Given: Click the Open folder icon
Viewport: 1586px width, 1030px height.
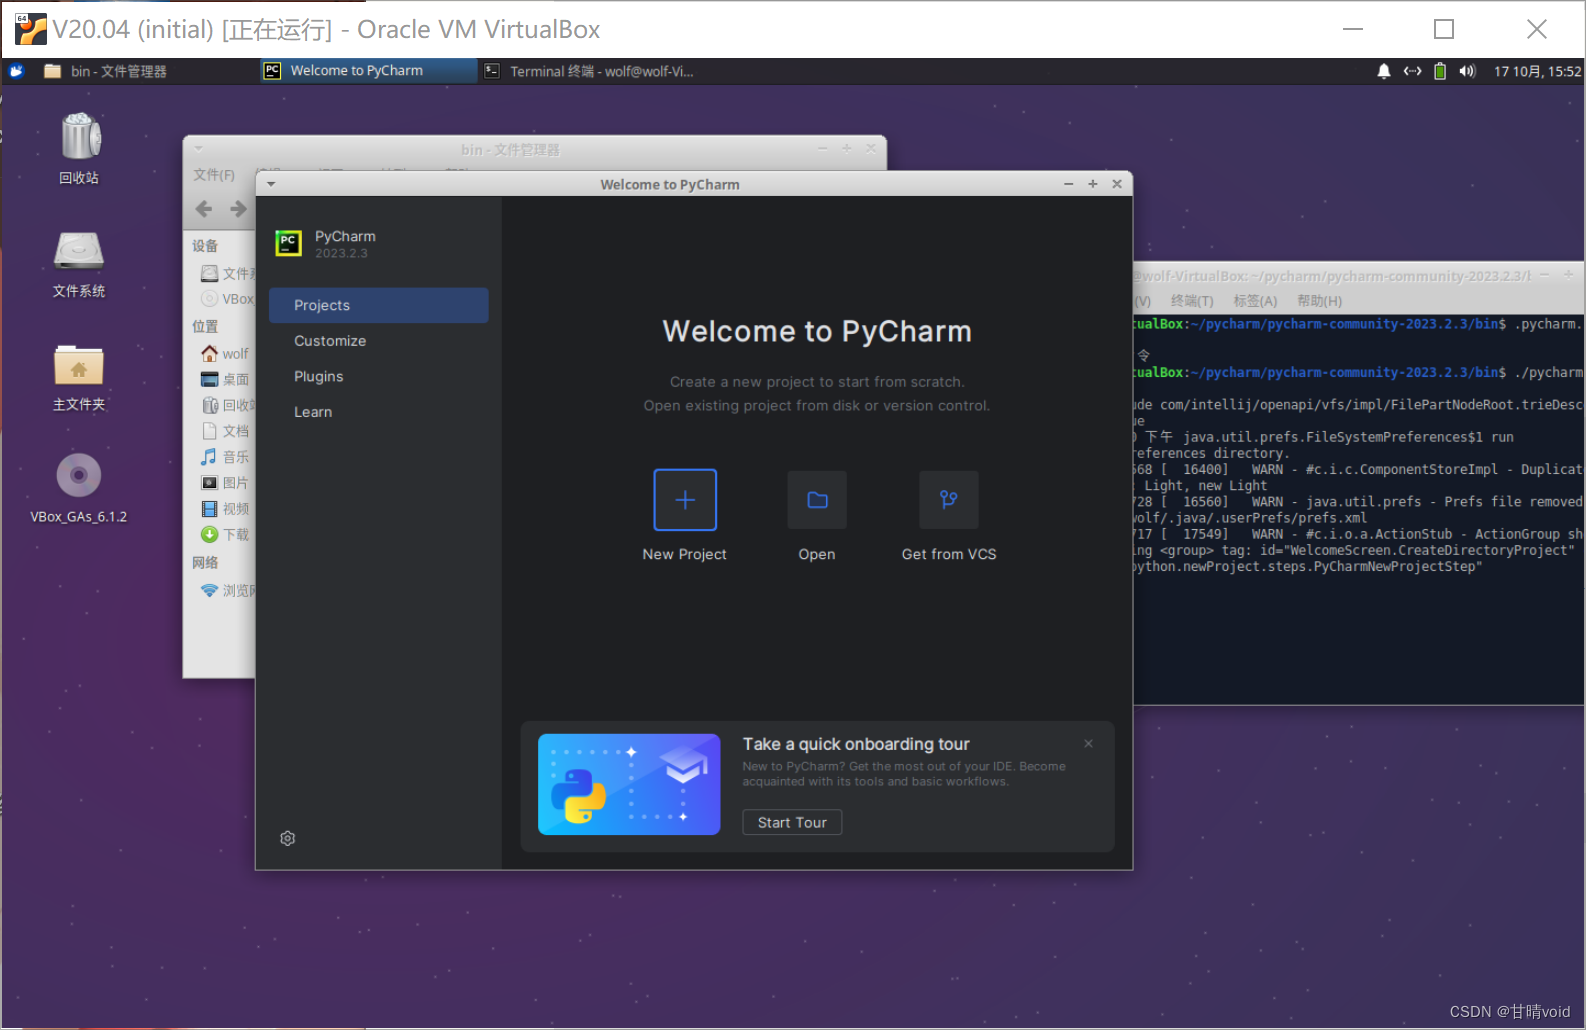Looking at the screenshot, I should click(x=817, y=500).
